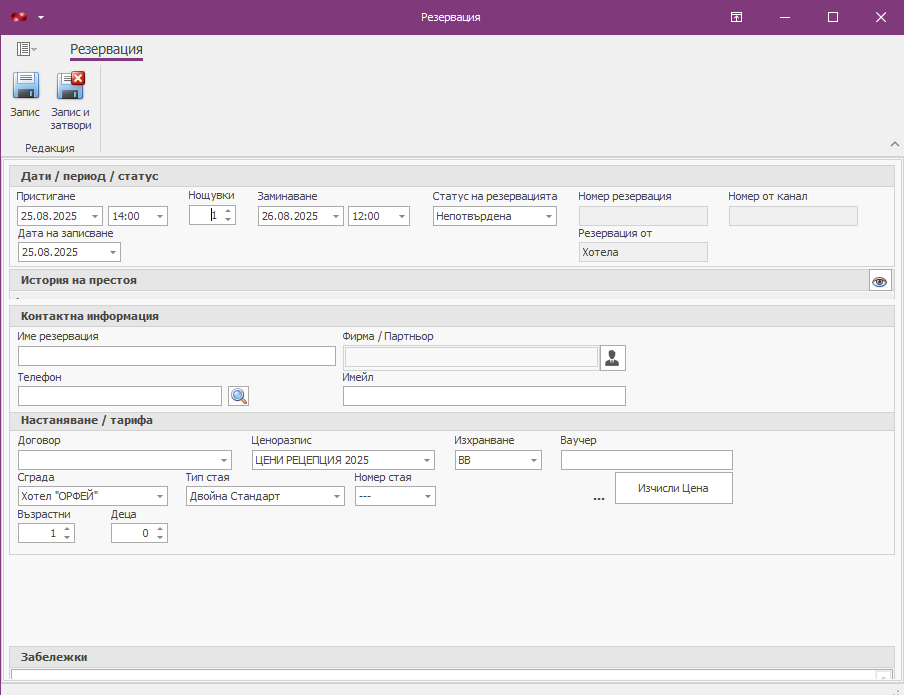Select the Резервация ribbon tab
This screenshot has height=695, width=904.
click(106, 49)
